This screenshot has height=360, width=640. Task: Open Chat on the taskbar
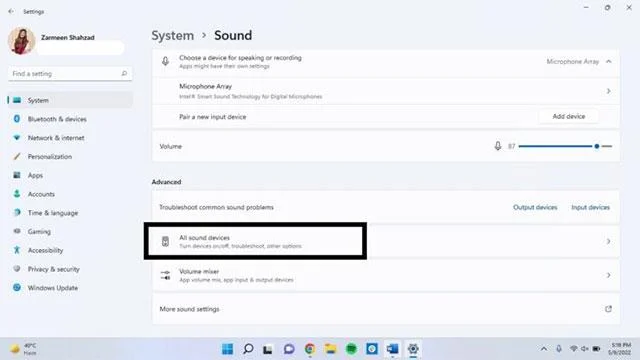point(289,349)
